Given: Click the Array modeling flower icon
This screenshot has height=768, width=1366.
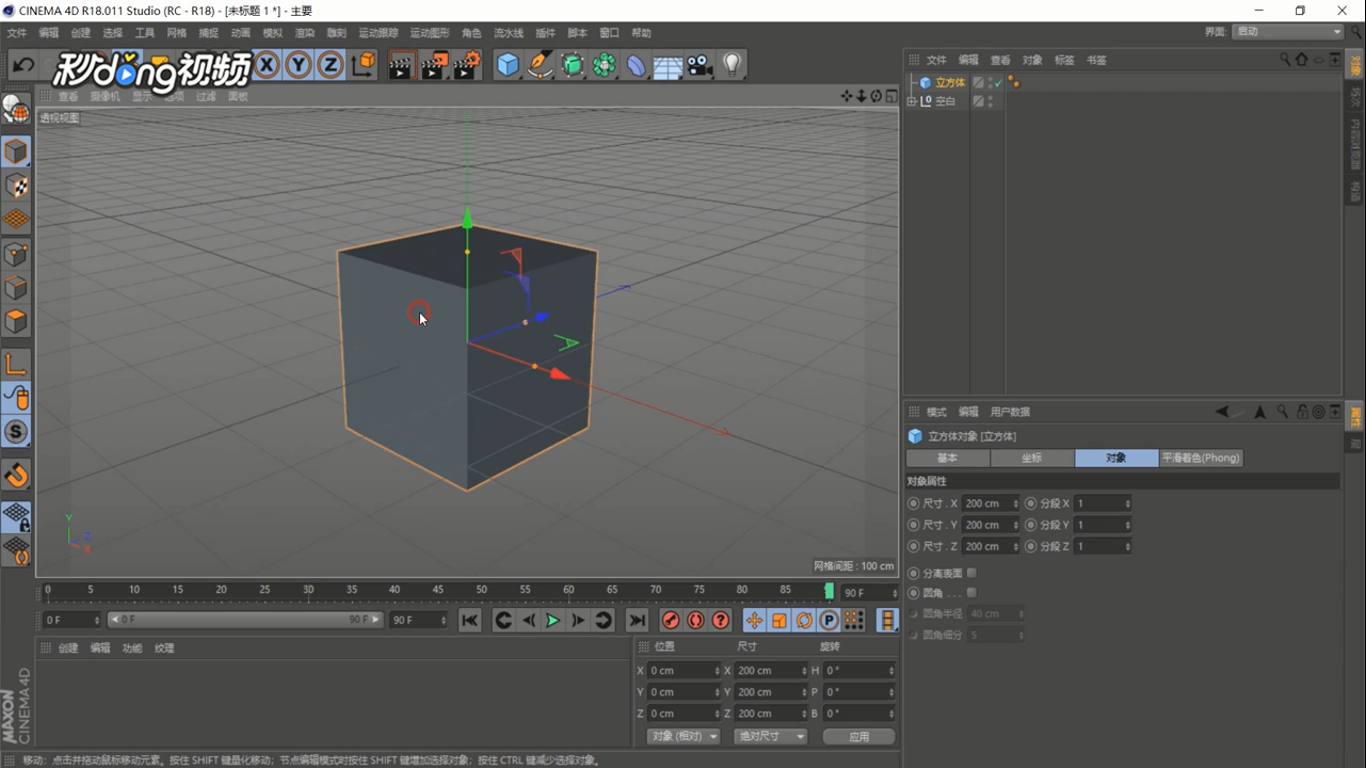Looking at the screenshot, I should (604, 65).
